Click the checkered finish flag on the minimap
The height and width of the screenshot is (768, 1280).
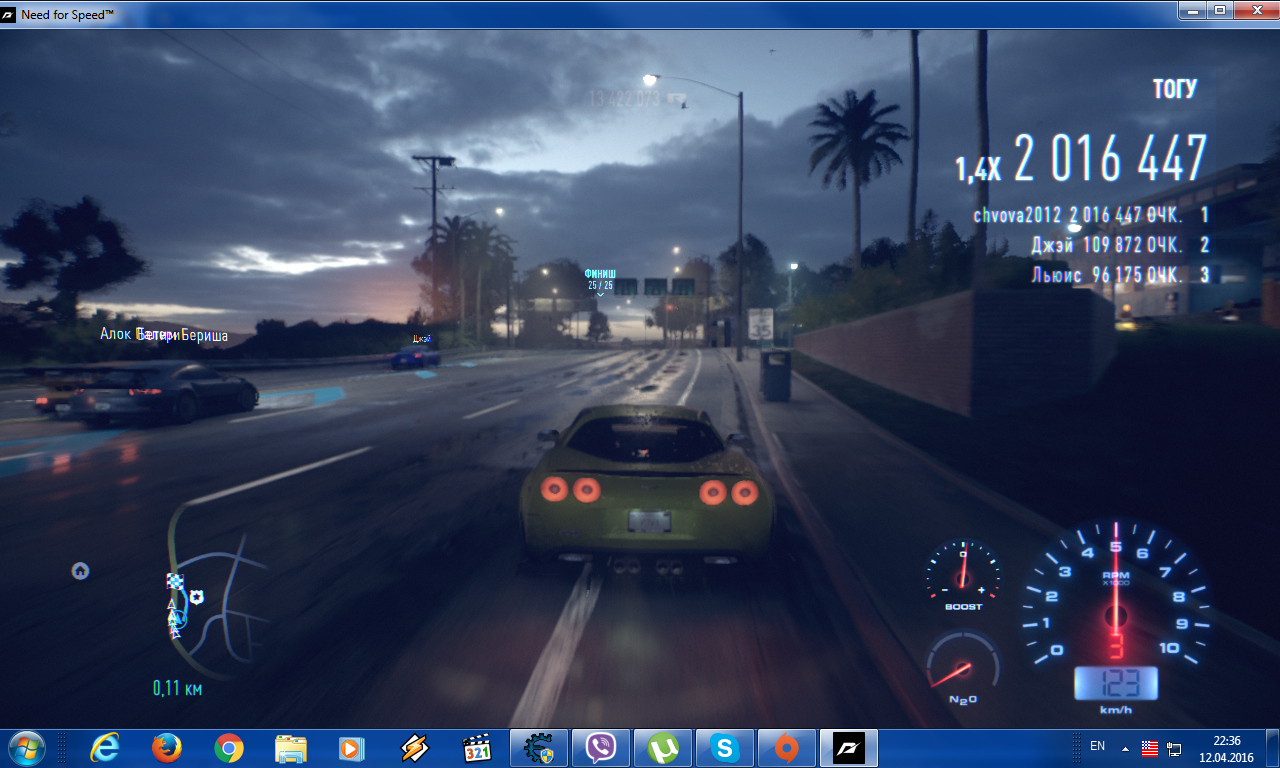175,581
